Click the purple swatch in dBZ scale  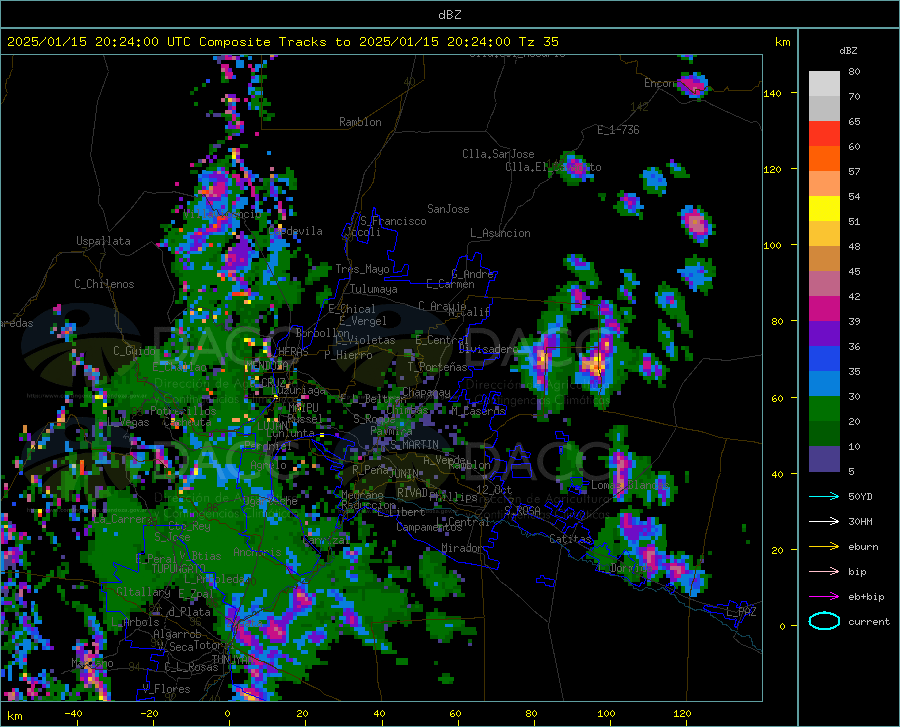coord(824,333)
